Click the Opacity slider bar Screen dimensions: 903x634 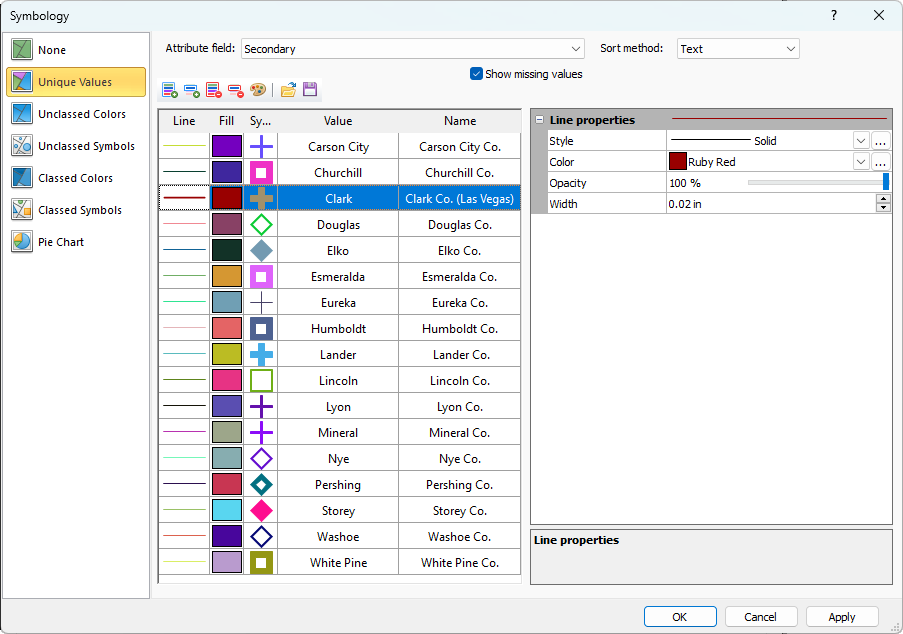coord(815,183)
